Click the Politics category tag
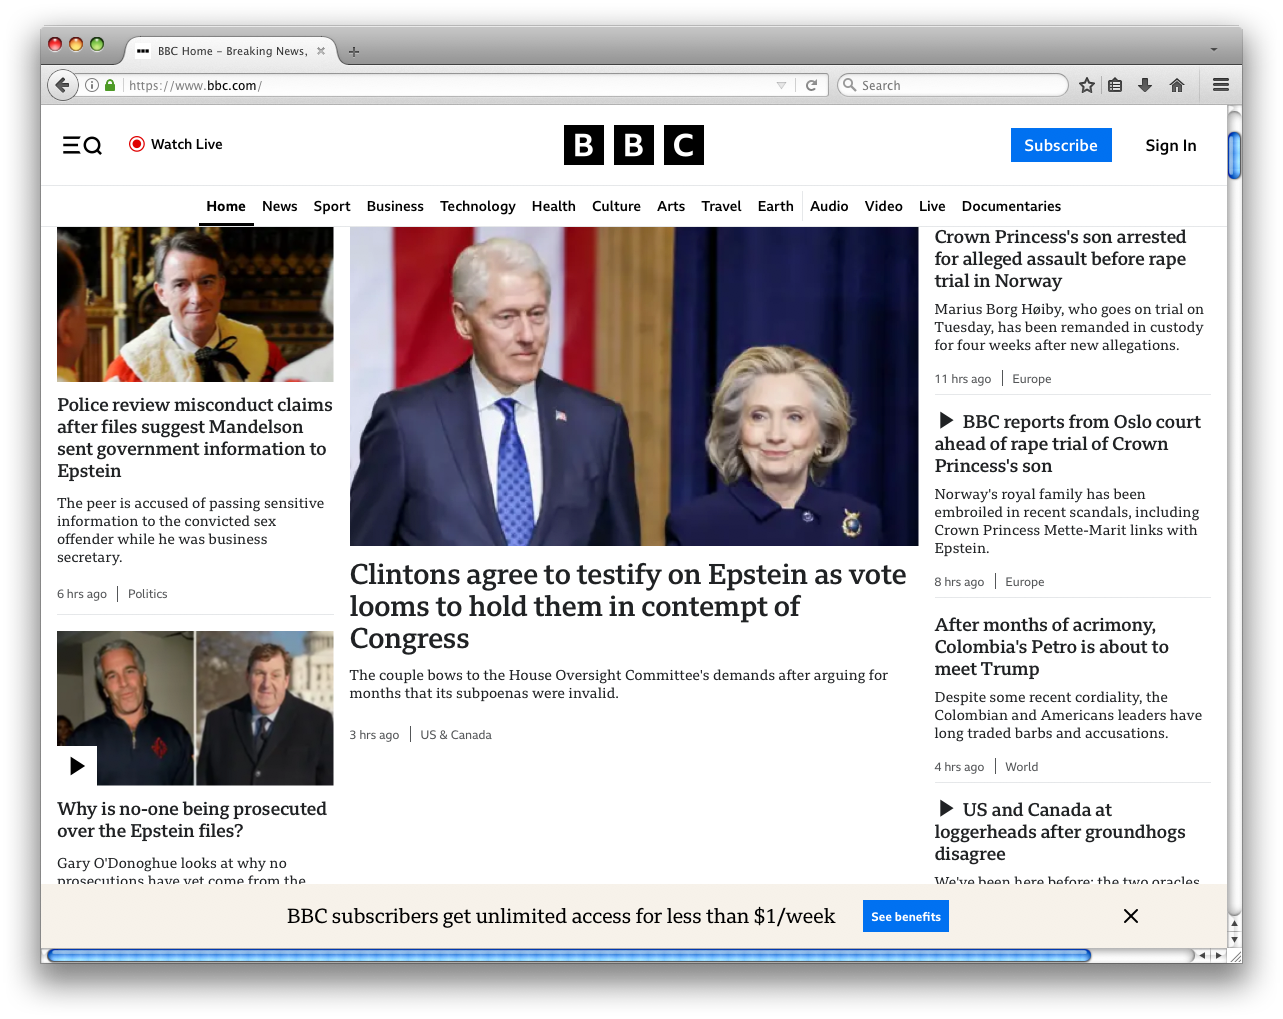1283x1019 pixels. [148, 594]
